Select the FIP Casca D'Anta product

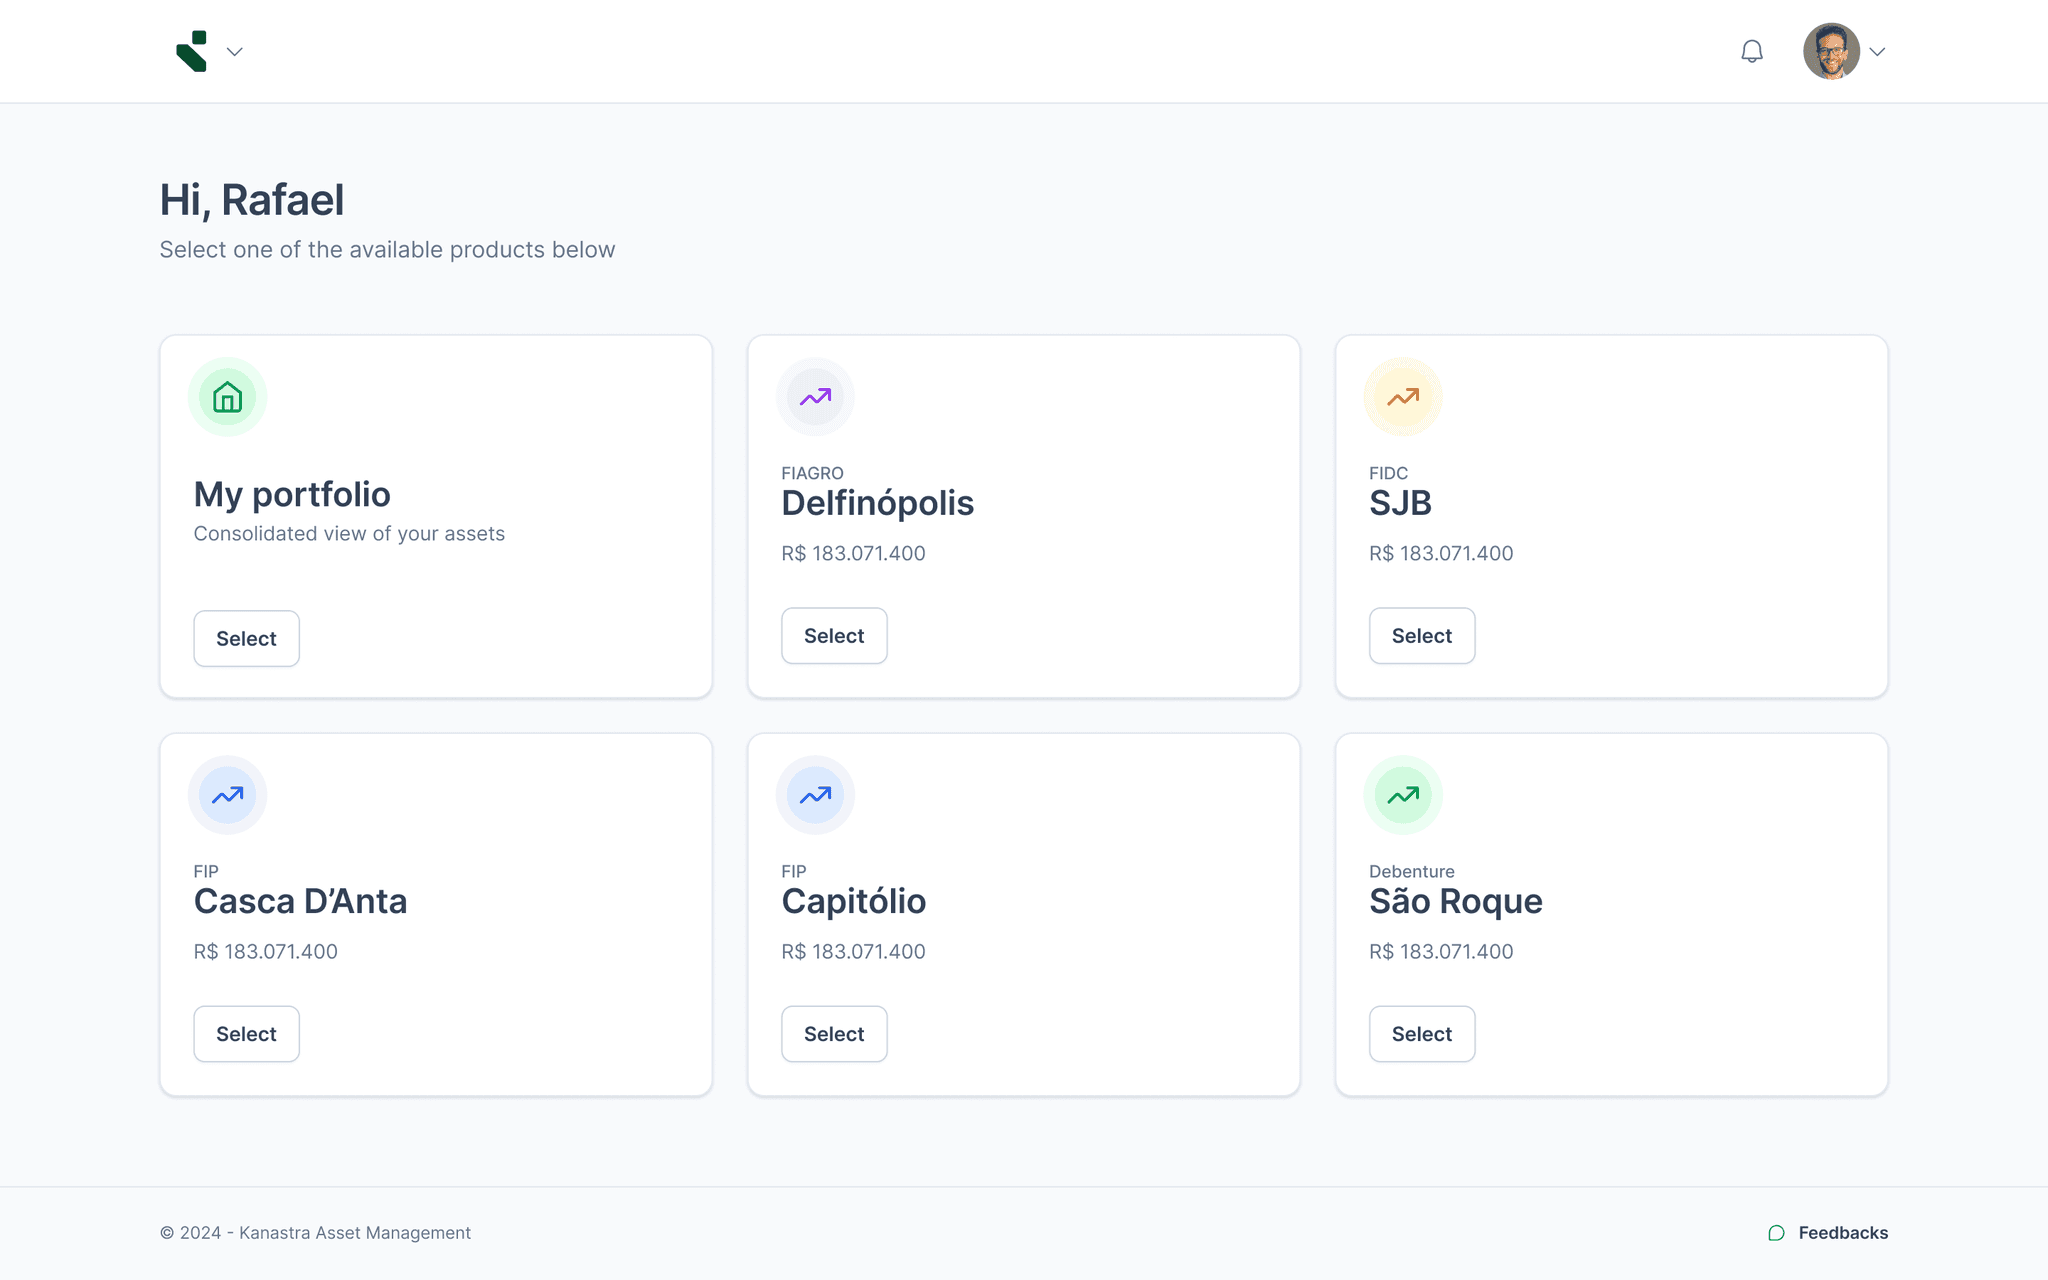246,1033
